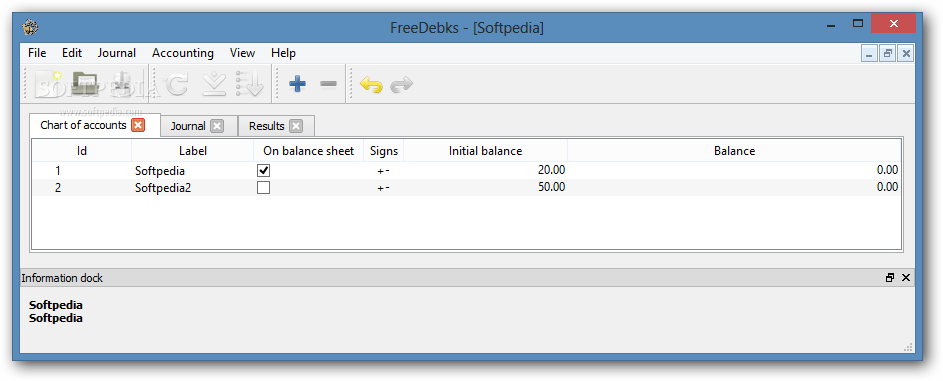
Task: Click the Balance 0.00 cell for Softpedia2
Action: pos(734,187)
